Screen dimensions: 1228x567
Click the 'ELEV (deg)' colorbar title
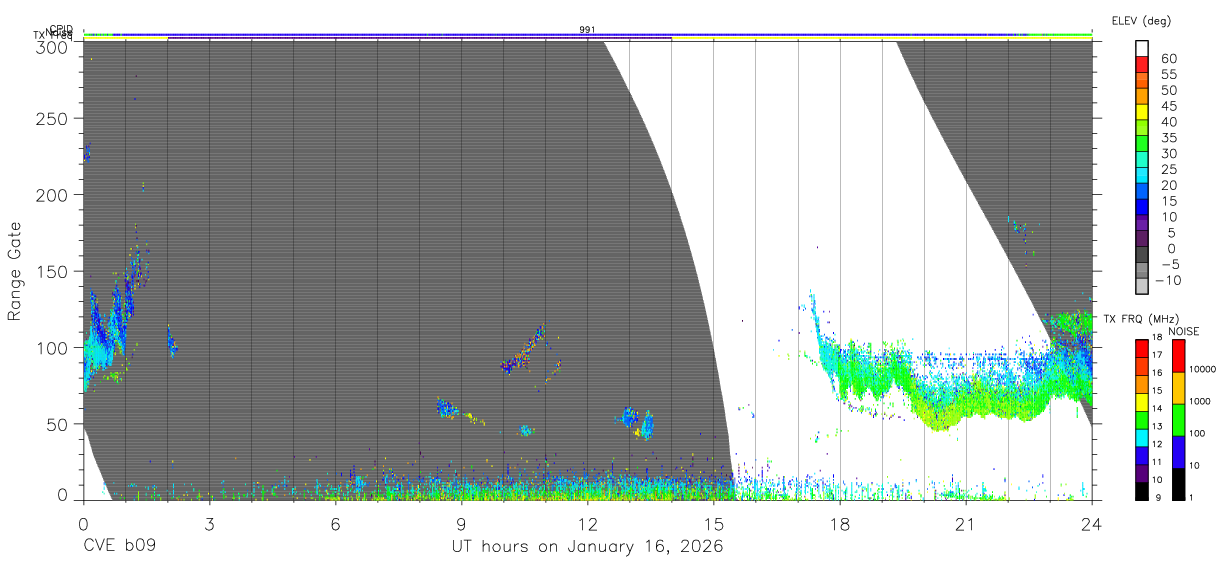pyautogui.click(x=1141, y=21)
